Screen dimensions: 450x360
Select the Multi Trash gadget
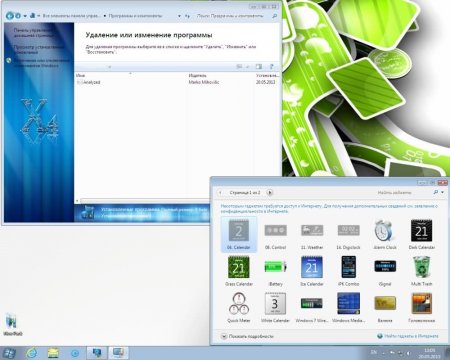(x=422, y=271)
